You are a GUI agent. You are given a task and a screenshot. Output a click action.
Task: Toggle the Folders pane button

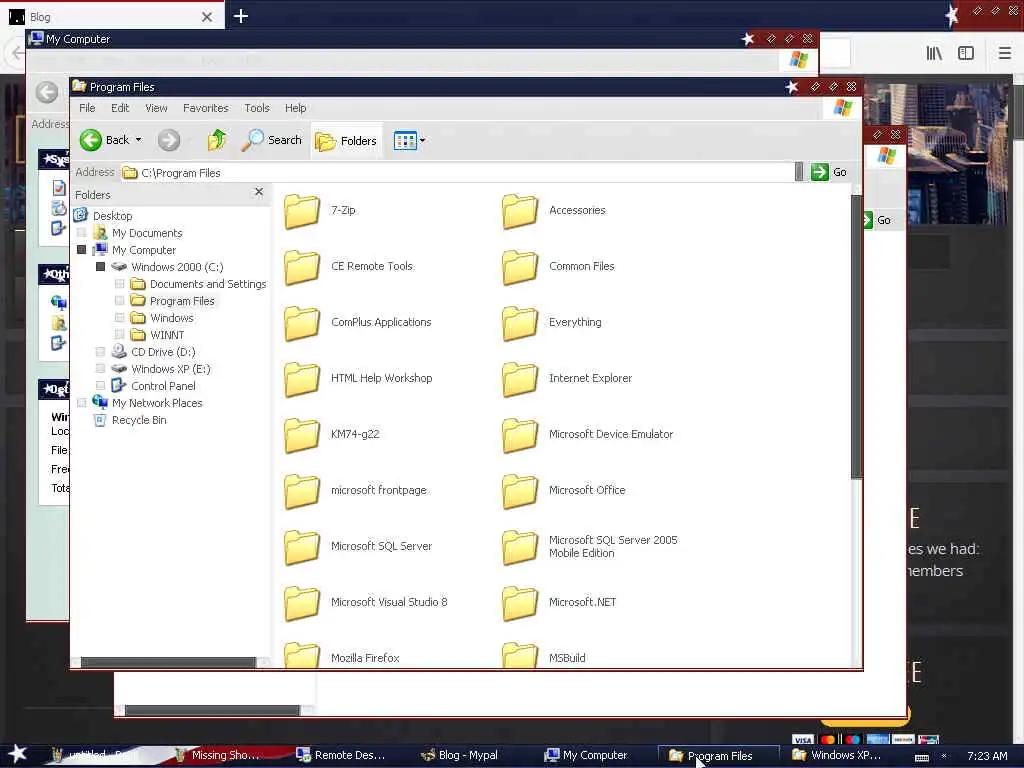[346, 140]
